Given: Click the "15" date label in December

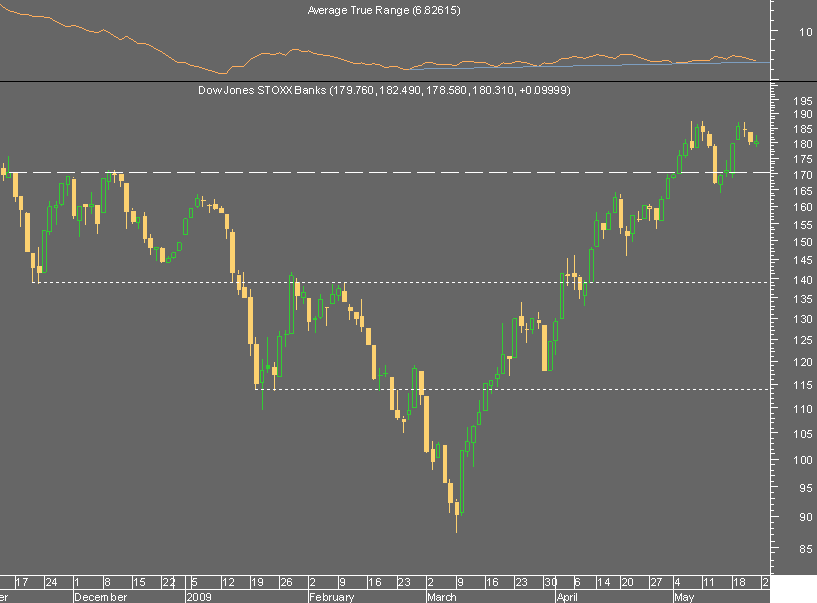Looking at the screenshot, I should pos(139,582).
